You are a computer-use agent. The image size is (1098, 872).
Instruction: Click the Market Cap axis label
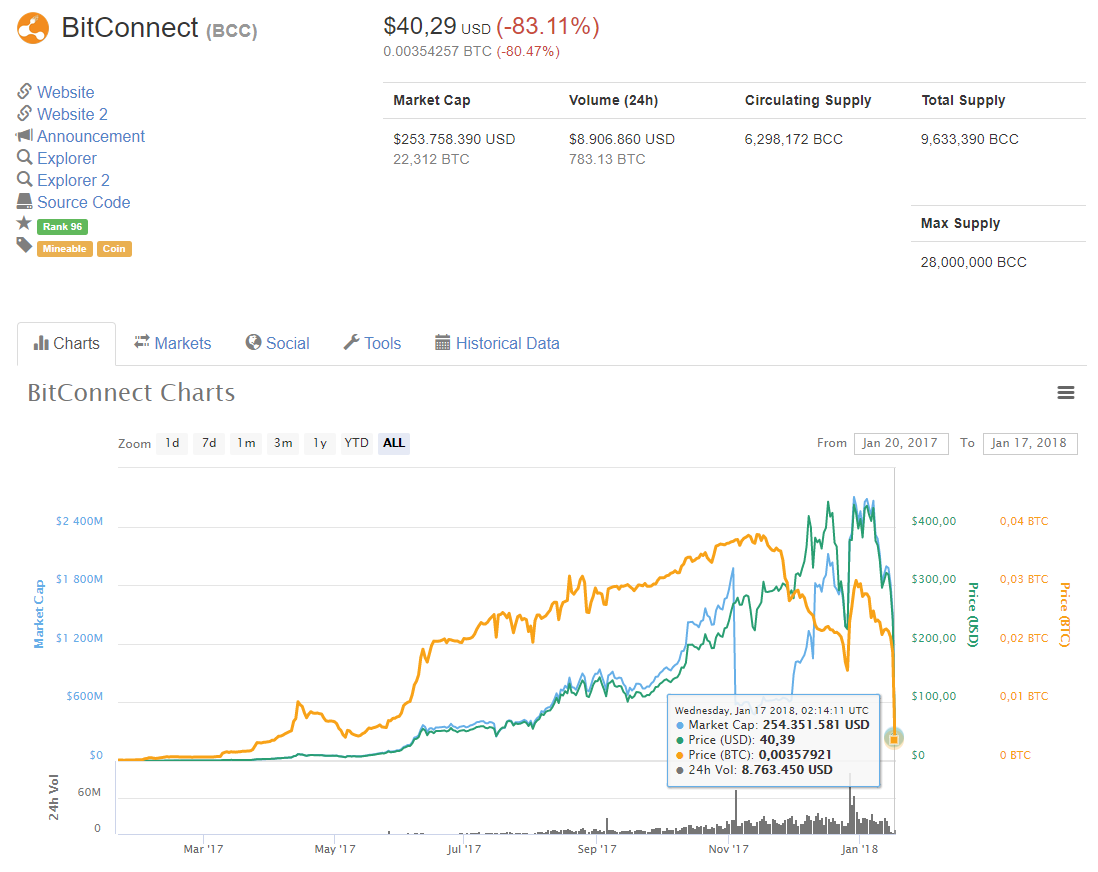click(39, 614)
